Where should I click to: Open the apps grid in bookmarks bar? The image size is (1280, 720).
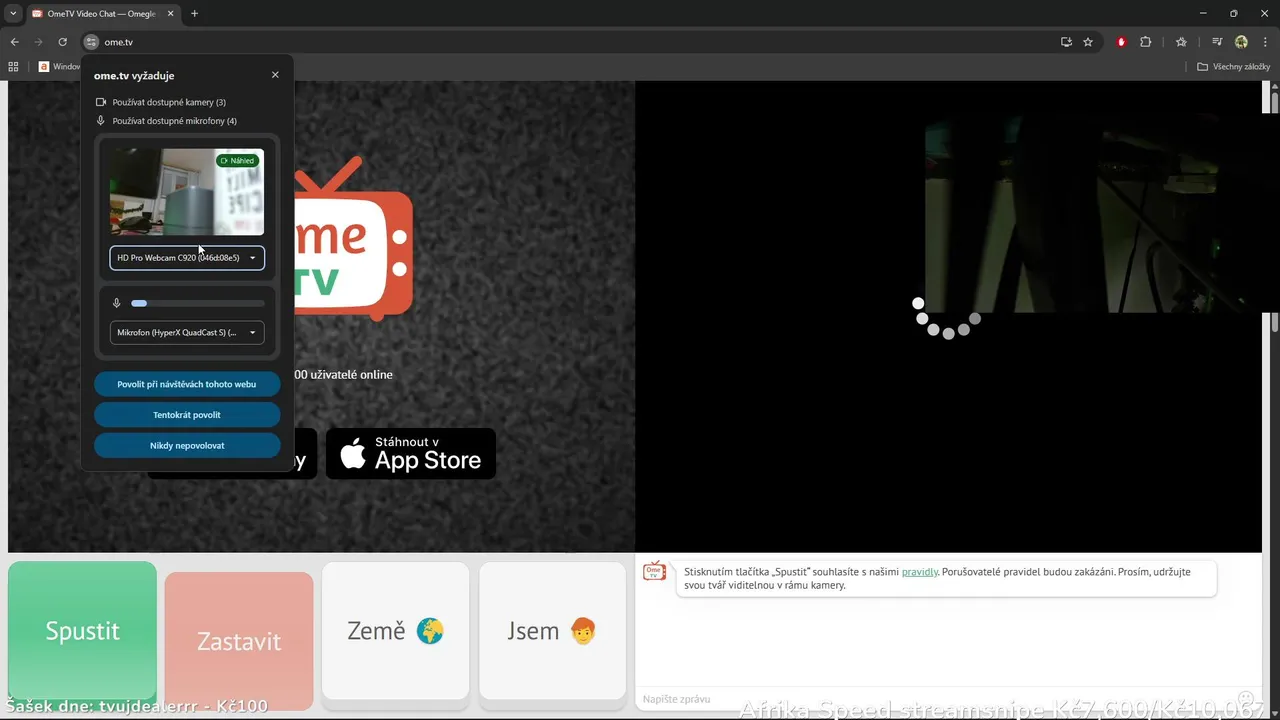pyautogui.click(x=14, y=67)
